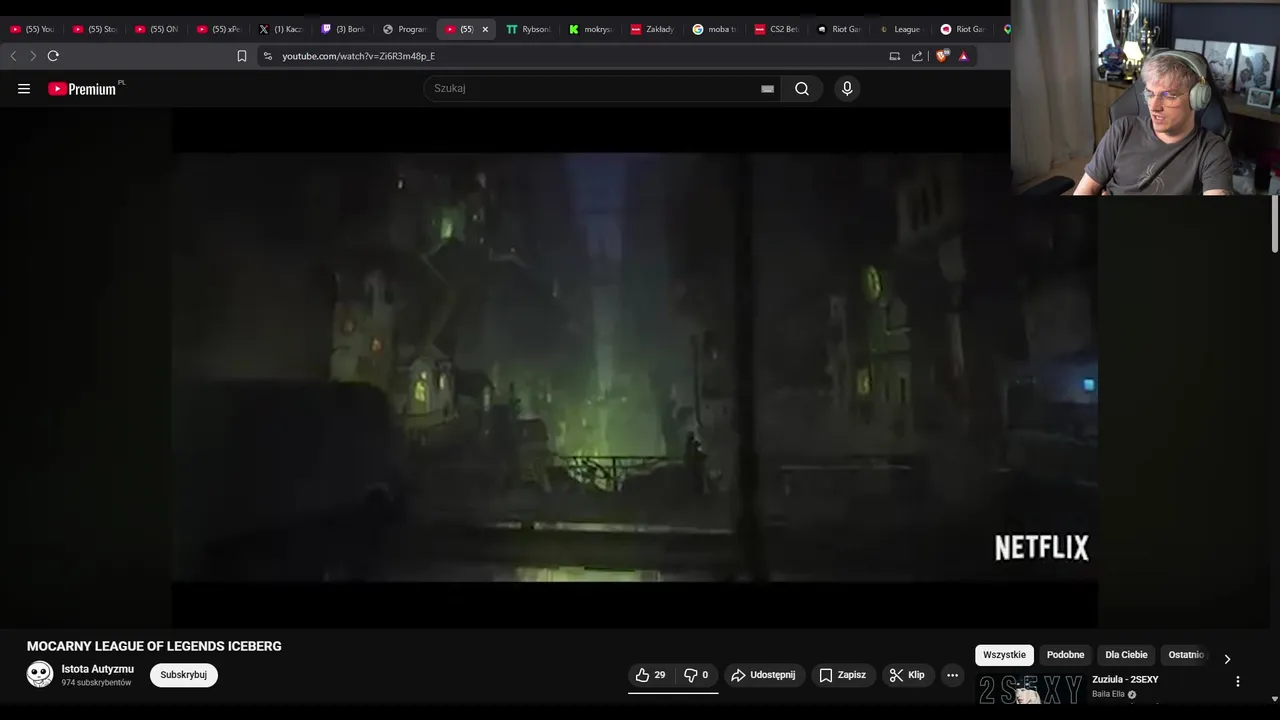Click the Klip scissors button
This screenshot has height=720, width=1280.
click(907, 675)
